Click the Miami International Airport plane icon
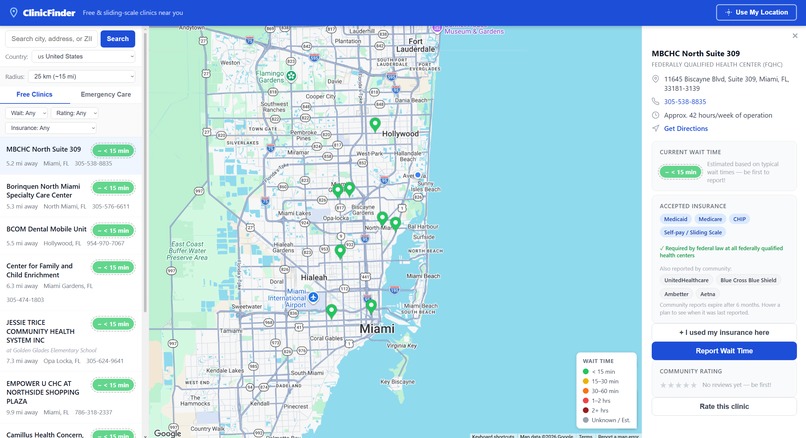This screenshot has width=806, height=438. click(x=313, y=297)
